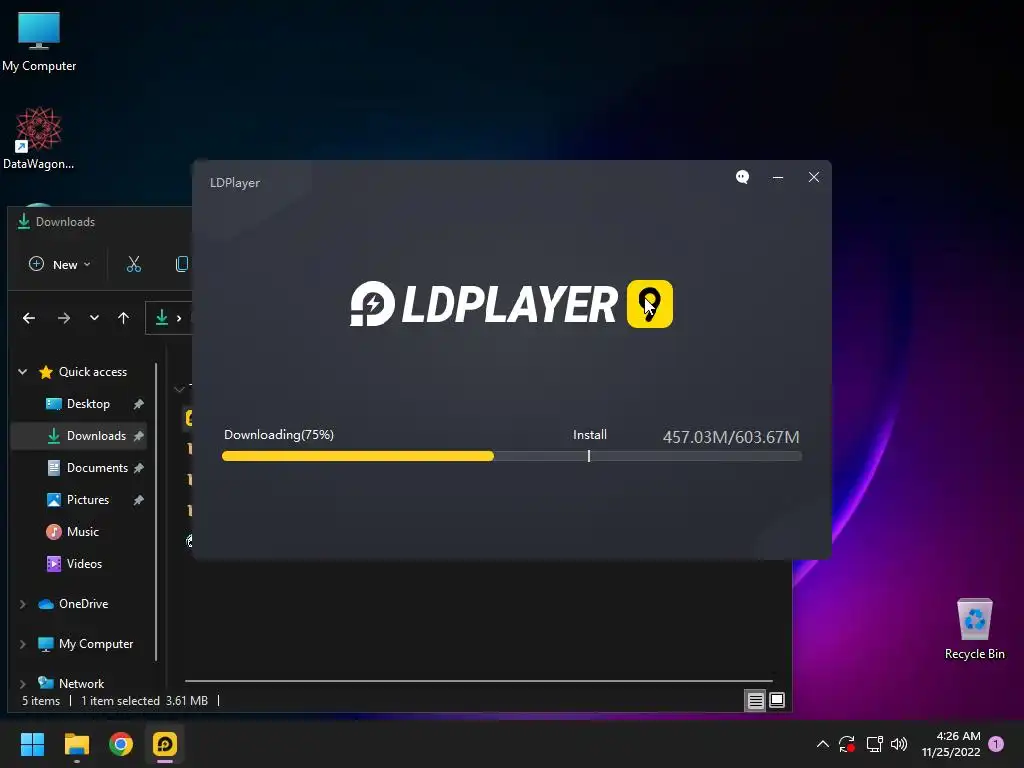Open the Windows Start menu
Image resolution: width=1024 pixels, height=768 pixels.
[32, 744]
